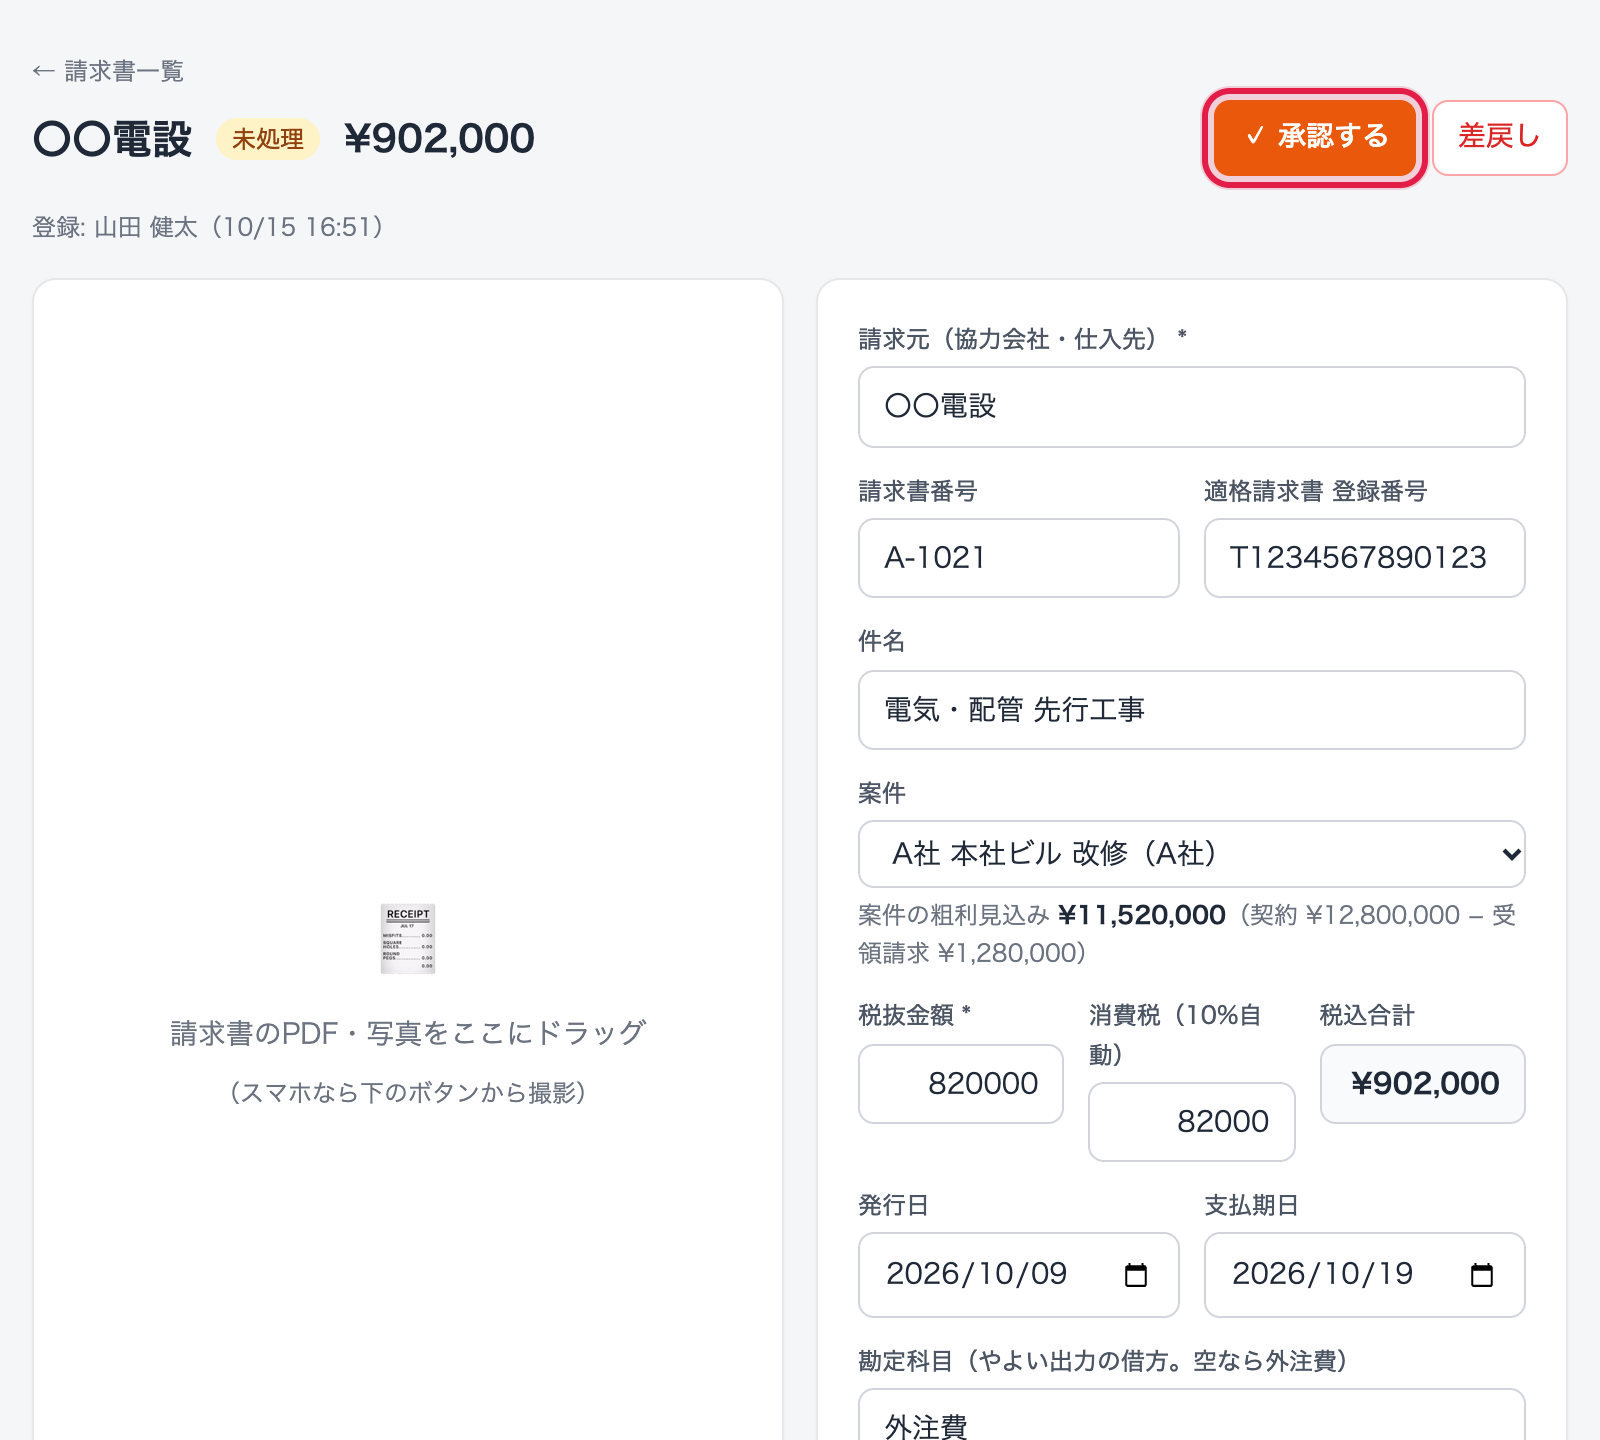The image size is (1600, 1440).
Task: Click the 消費税 field 82000
Action: coord(1191,1122)
